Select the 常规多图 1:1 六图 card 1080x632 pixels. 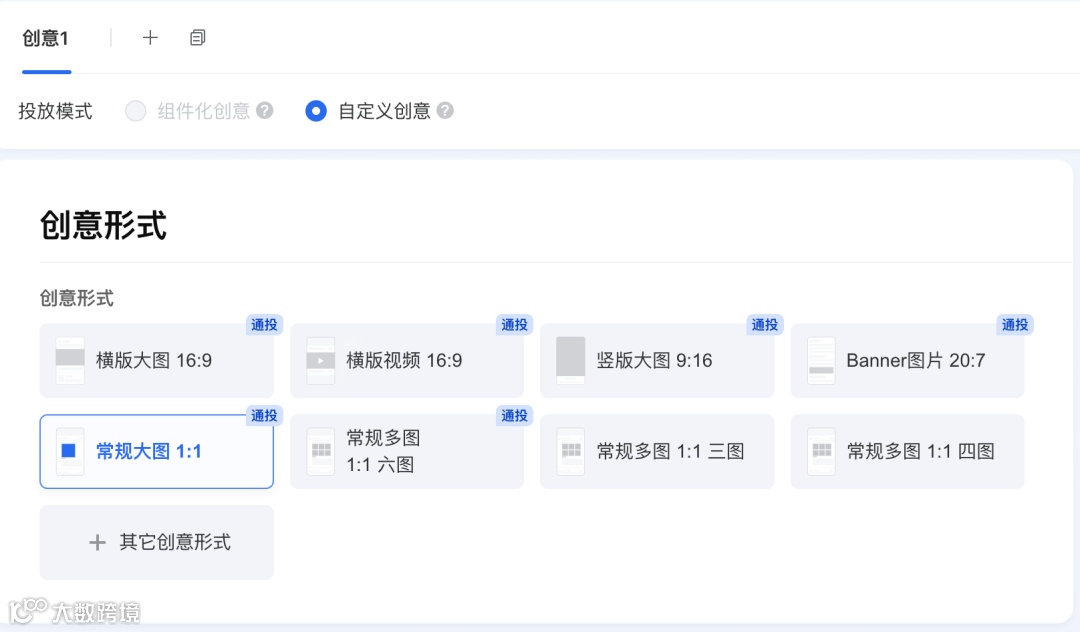point(406,451)
